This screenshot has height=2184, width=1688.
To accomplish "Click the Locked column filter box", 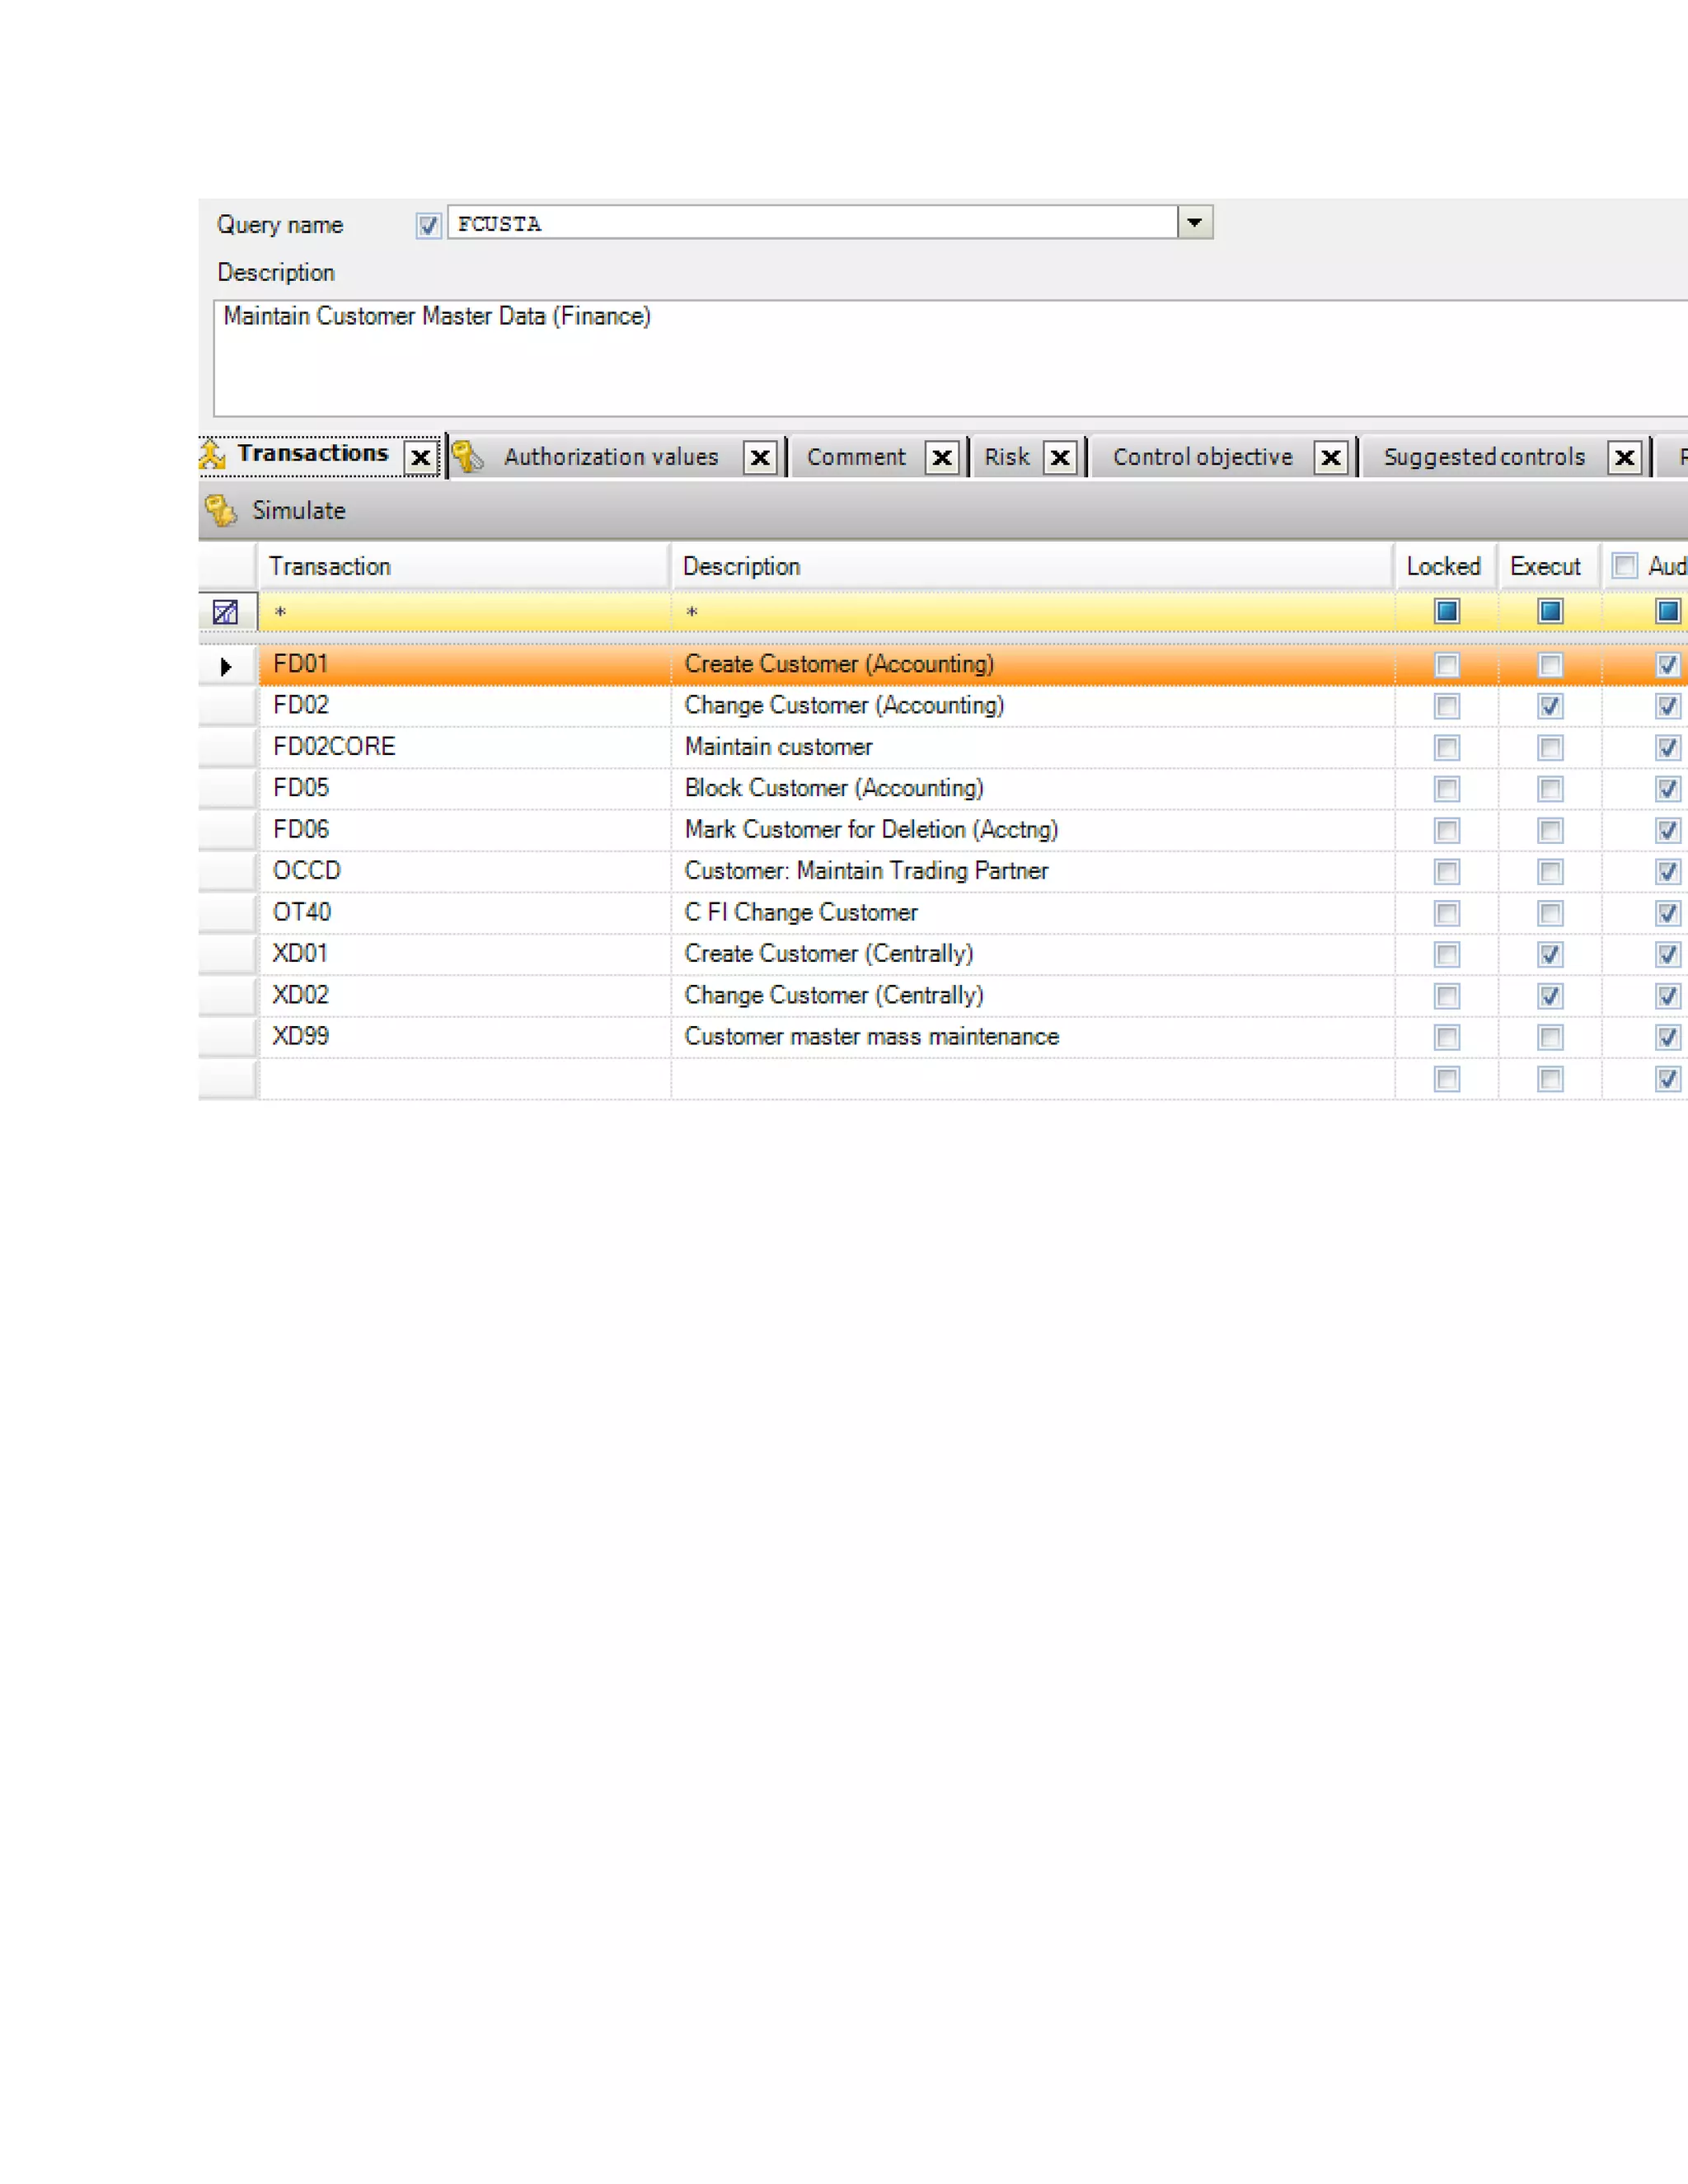I will click(x=1446, y=611).
